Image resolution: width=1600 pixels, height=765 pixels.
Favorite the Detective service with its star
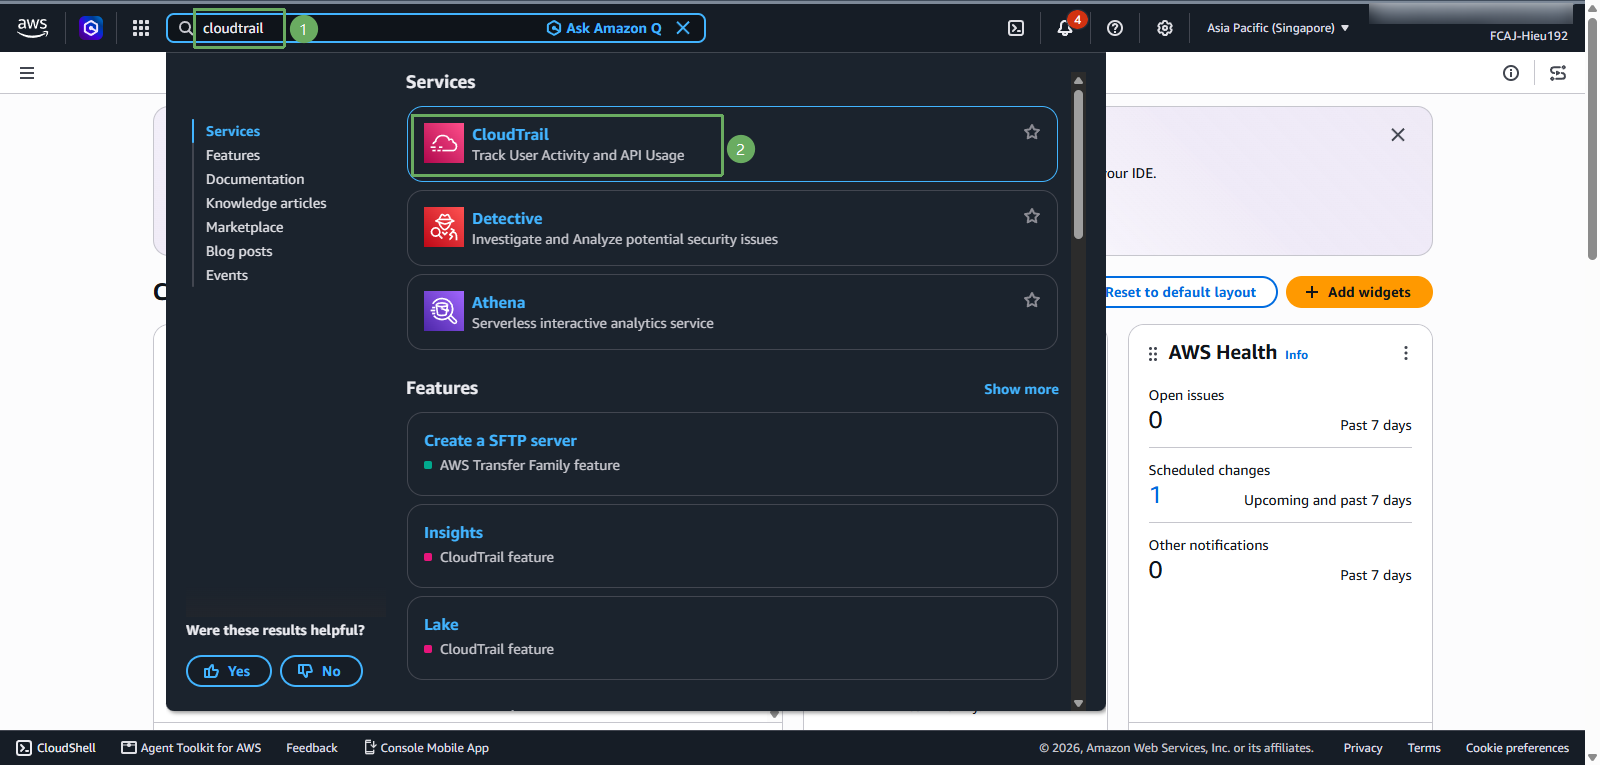pos(1032,216)
